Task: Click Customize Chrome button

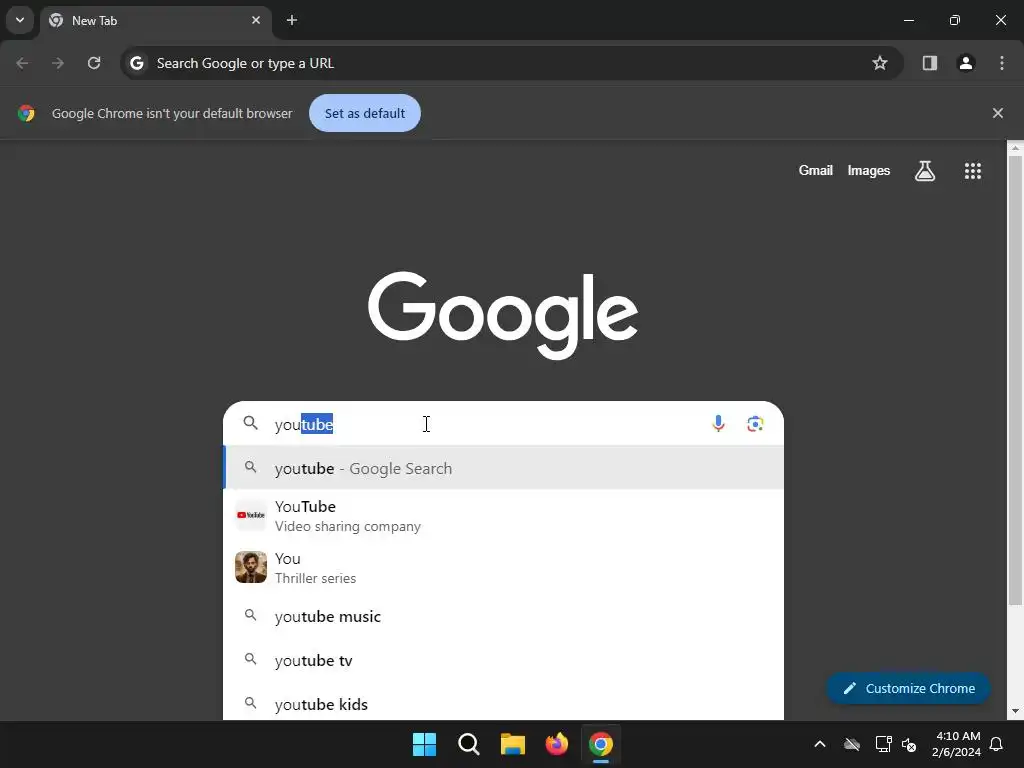Action: coord(908,688)
